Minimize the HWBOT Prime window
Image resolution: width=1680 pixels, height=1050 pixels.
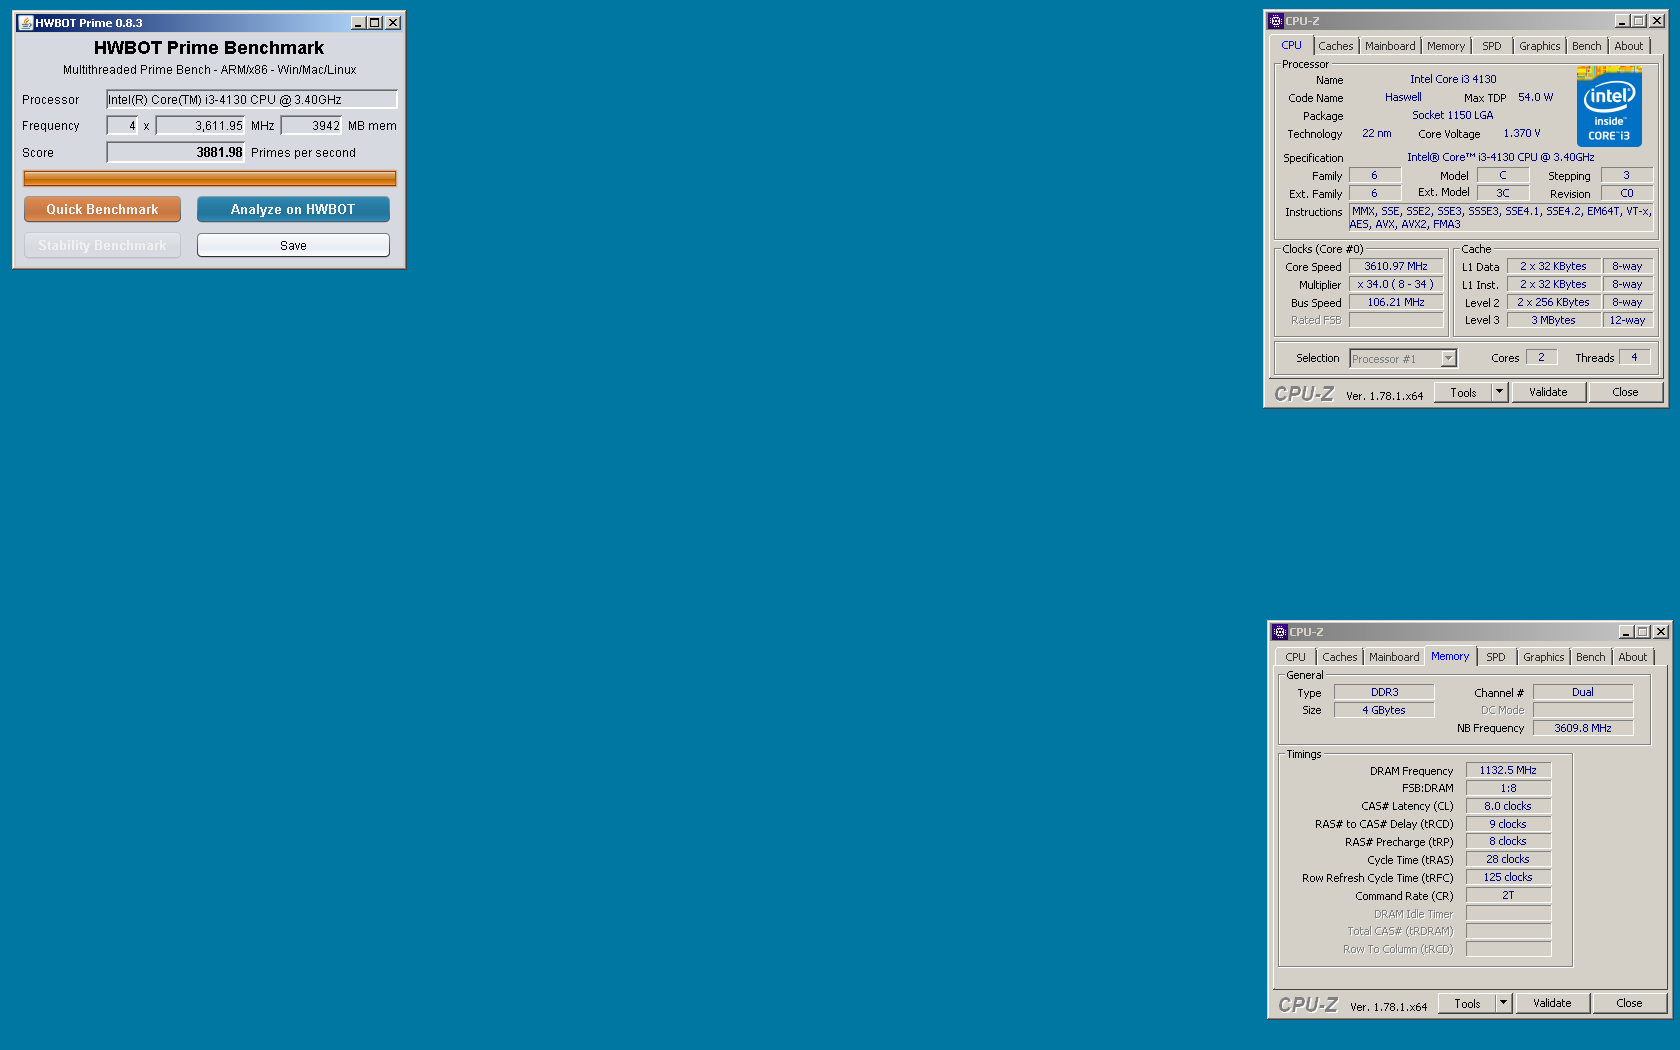point(358,23)
